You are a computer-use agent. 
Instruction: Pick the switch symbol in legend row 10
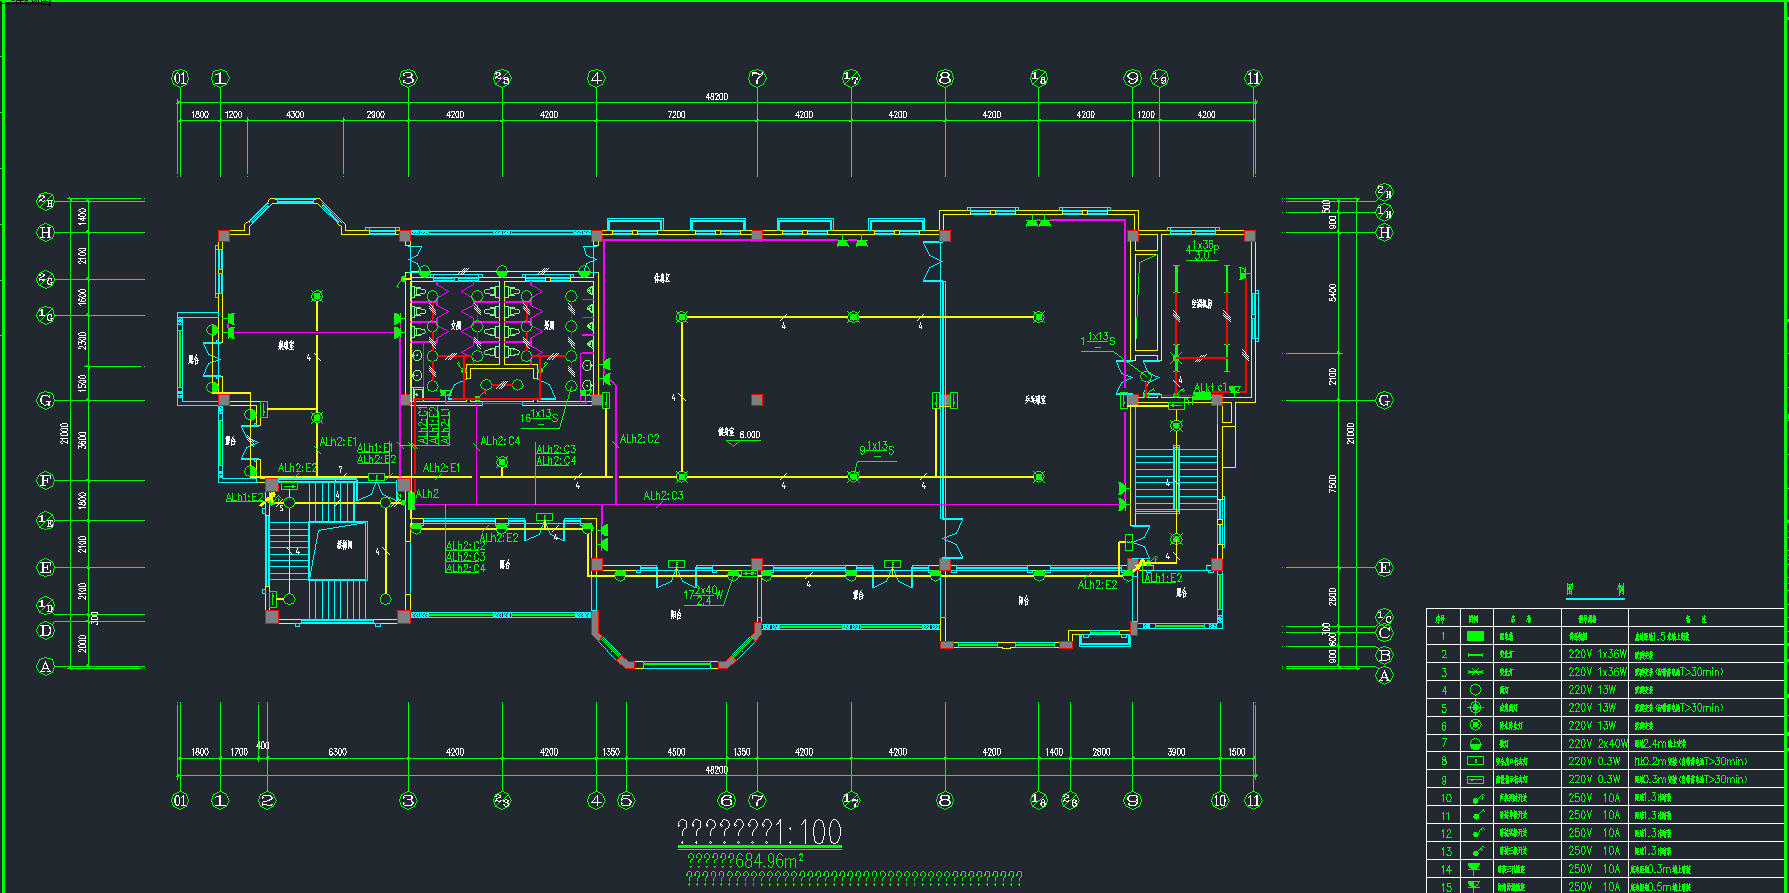tap(1477, 798)
